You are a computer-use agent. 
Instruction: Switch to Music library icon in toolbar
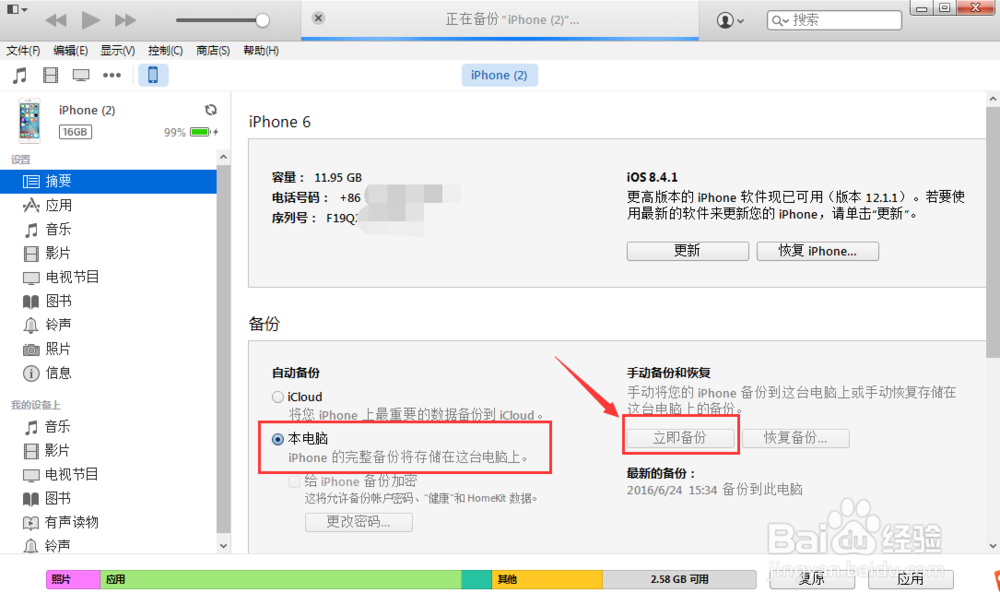[x=20, y=75]
